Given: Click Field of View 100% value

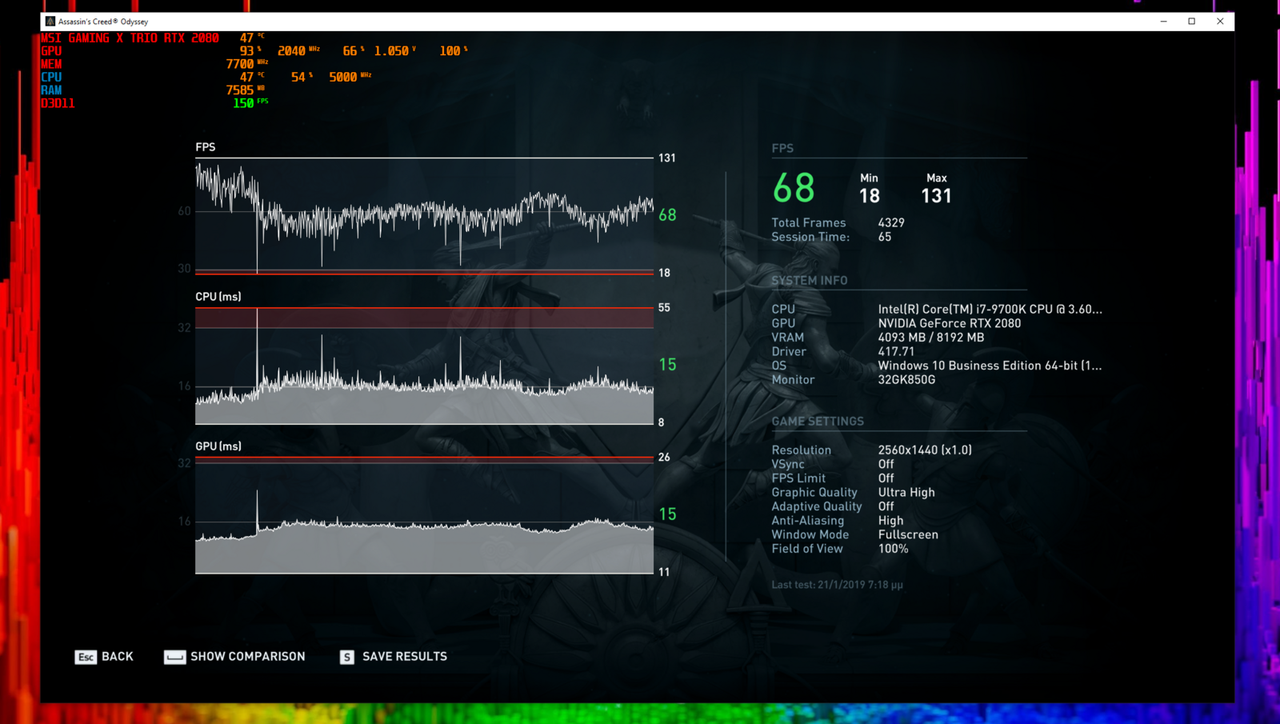Looking at the screenshot, I should (893, 549).
